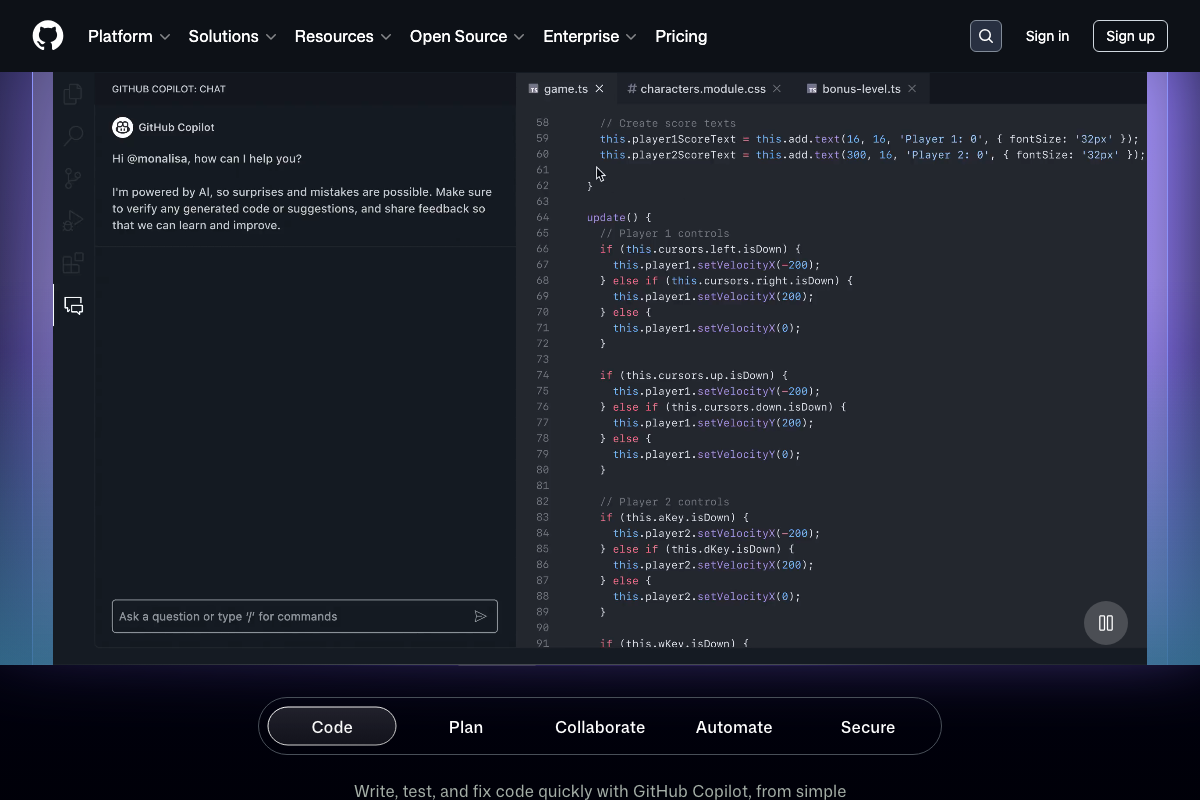Screen dimensions: 1200x800
Task: Click line number 64 in the gutter
Action: [x=542, y=217]
